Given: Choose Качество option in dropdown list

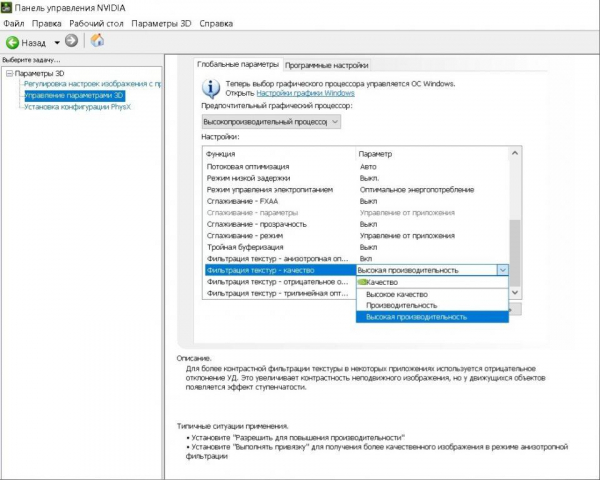Looking at the screenshot, I should pos(432,282).
